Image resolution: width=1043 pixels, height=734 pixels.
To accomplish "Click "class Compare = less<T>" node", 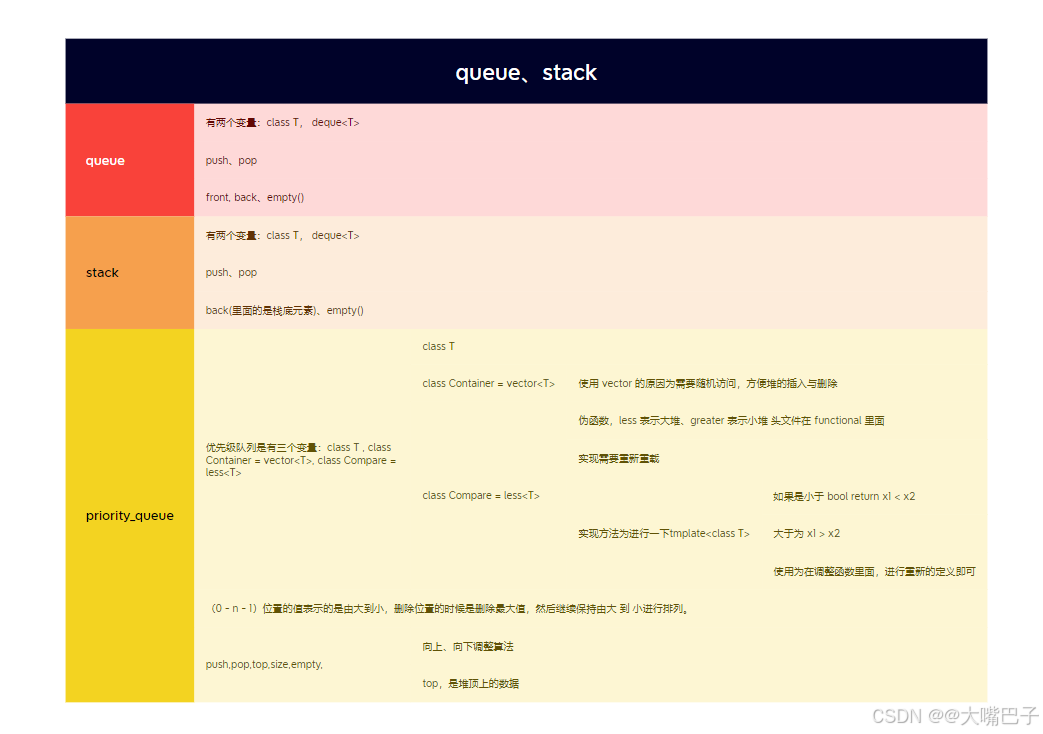I will click(x=480, y=496).
